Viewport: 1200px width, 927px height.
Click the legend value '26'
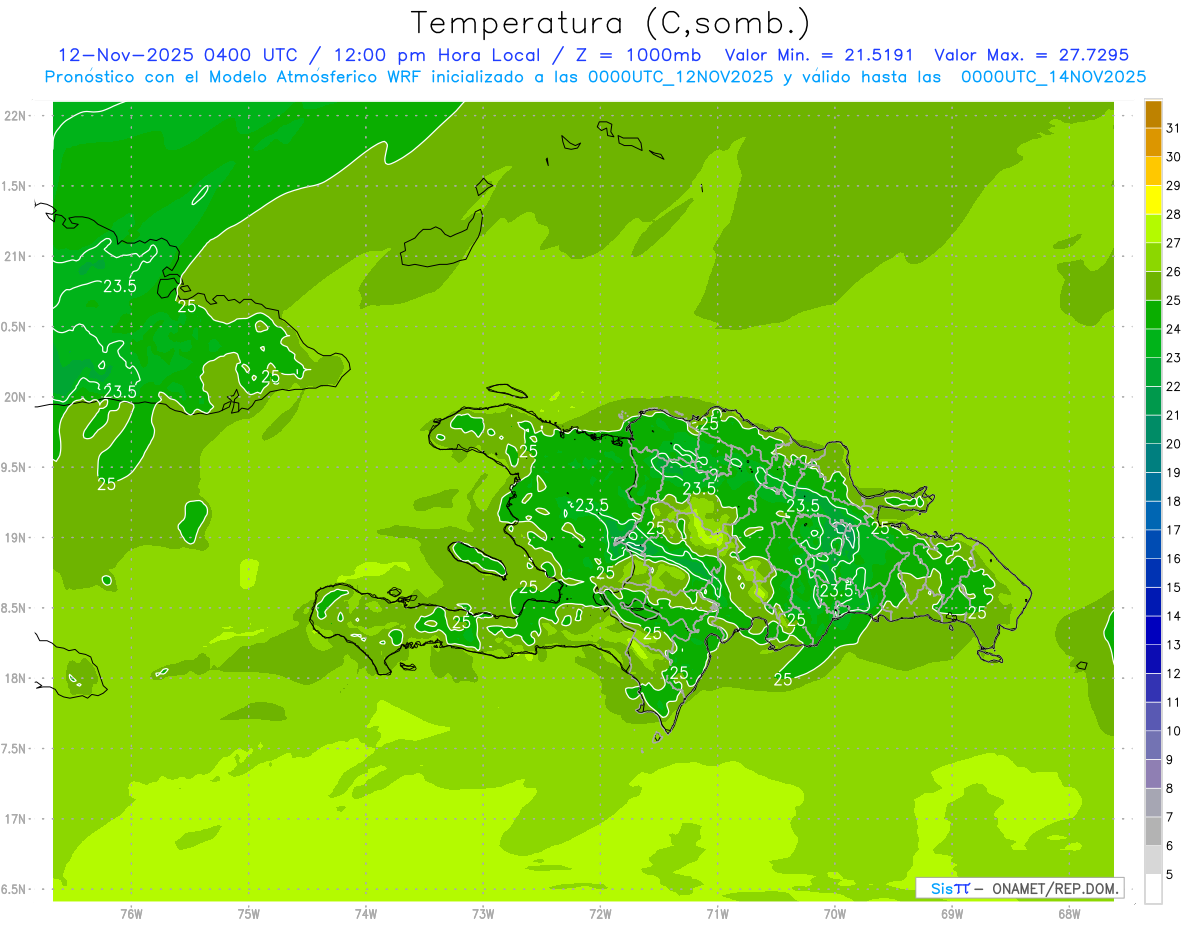click(x=1174, y=271)
